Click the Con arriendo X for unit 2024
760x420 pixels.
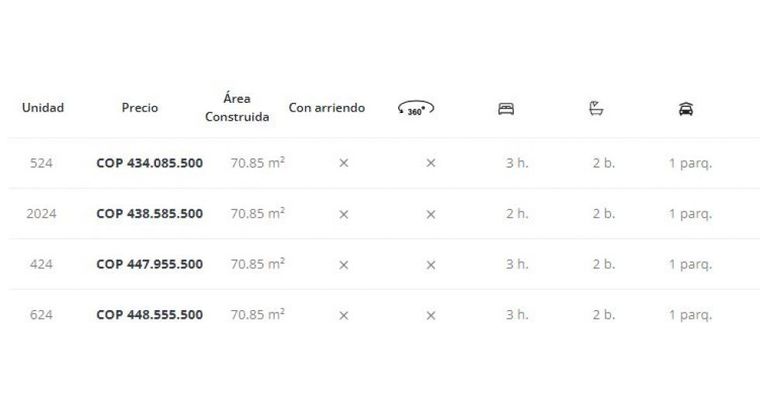tap(344, 214)
